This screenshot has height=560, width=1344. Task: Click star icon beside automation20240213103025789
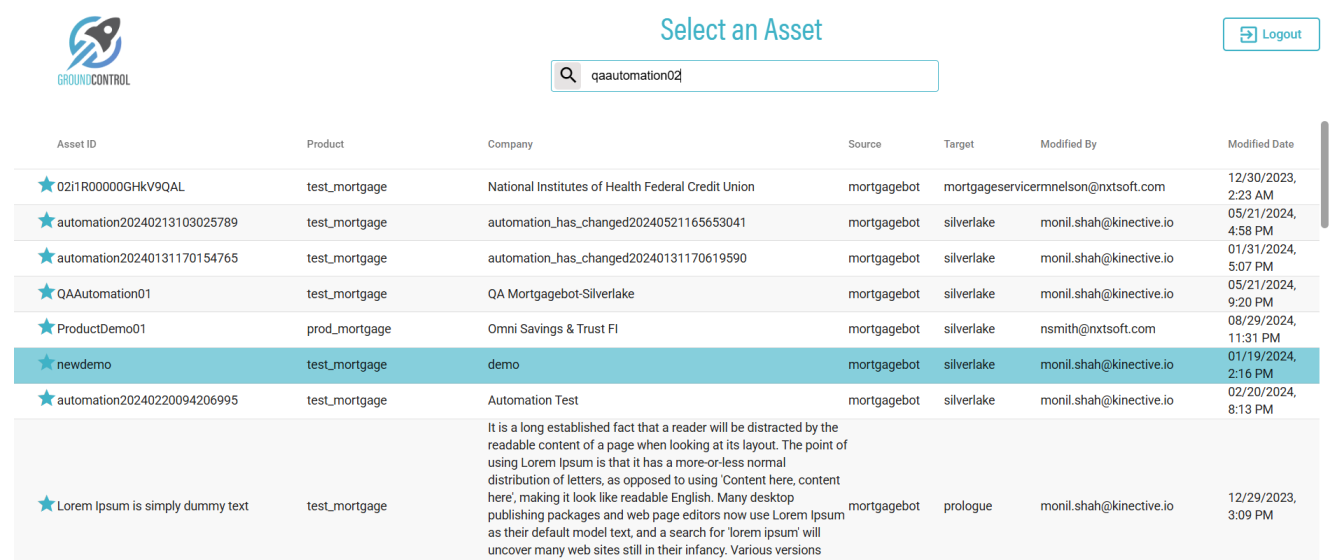point(46,221)
